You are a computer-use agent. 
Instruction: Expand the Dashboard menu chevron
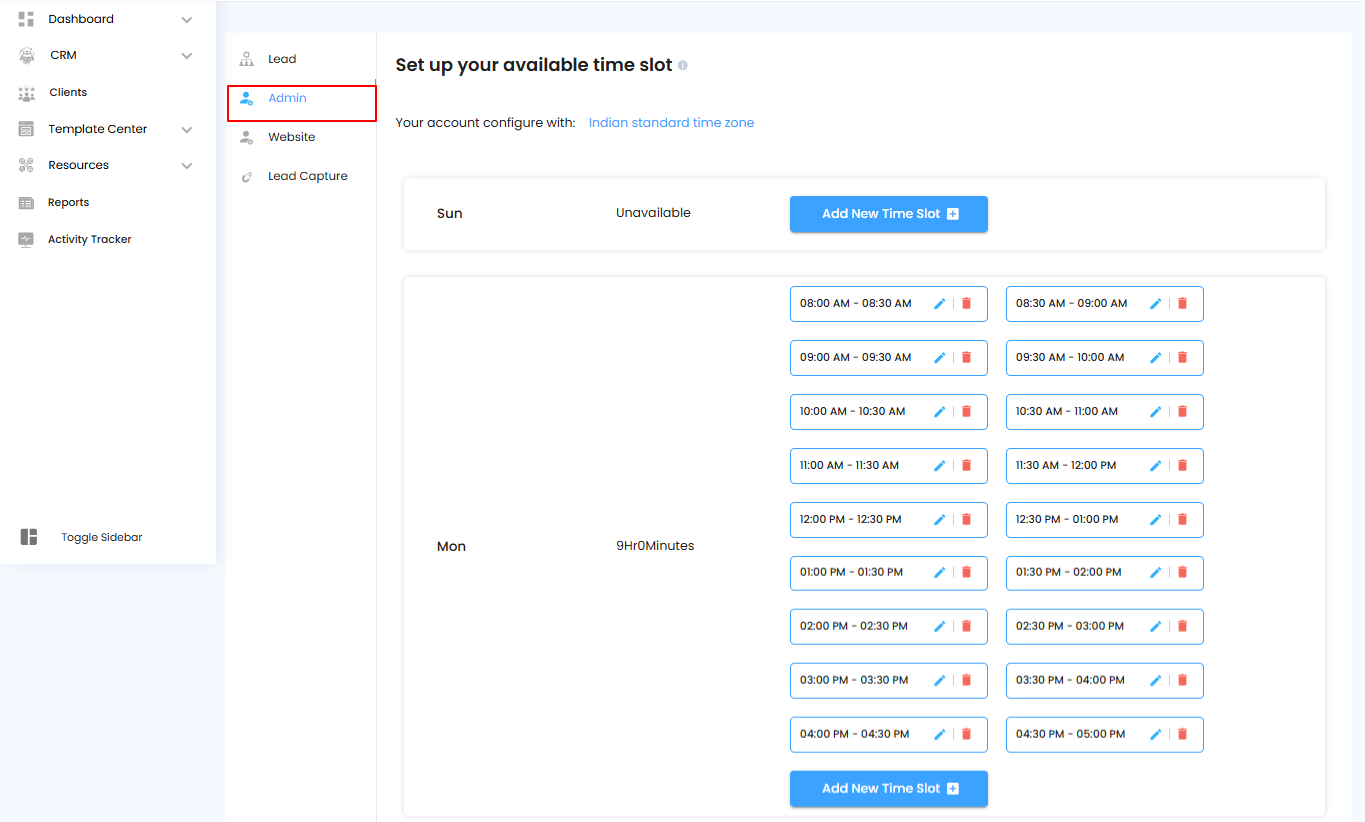(187, 19)
